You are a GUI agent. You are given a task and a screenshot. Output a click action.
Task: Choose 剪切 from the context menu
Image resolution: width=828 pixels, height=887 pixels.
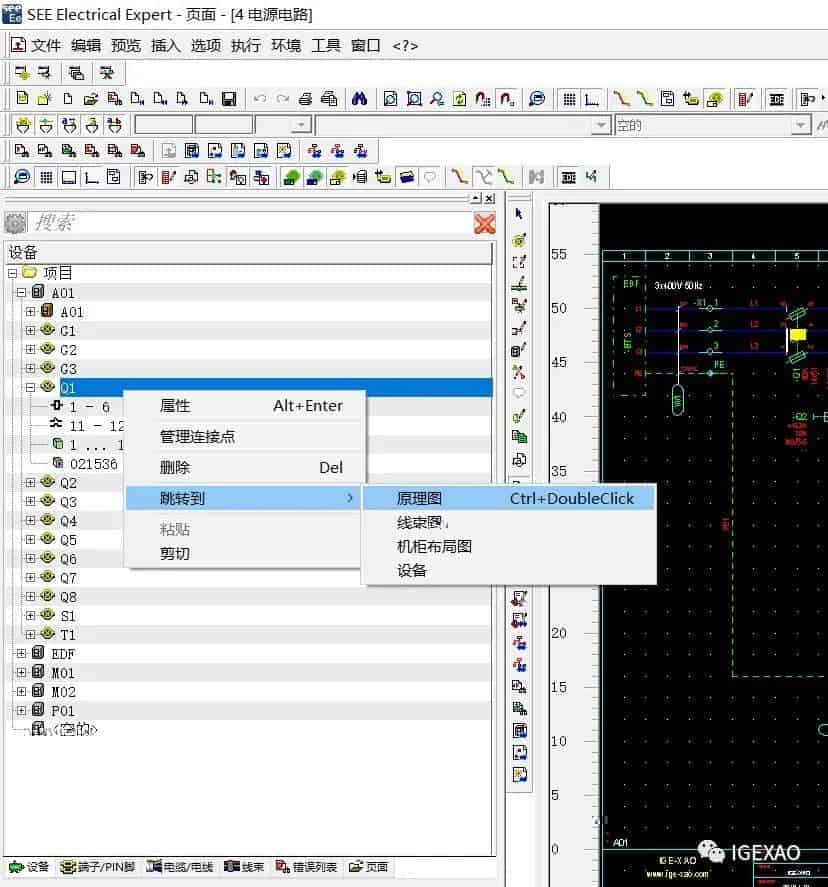(x=245, y=553)
